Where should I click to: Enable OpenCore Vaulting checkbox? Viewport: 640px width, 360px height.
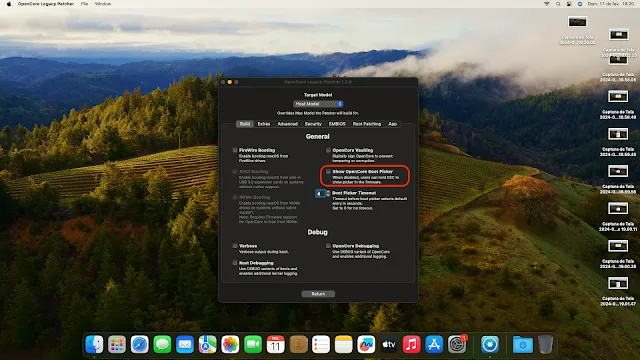(328, 150)
